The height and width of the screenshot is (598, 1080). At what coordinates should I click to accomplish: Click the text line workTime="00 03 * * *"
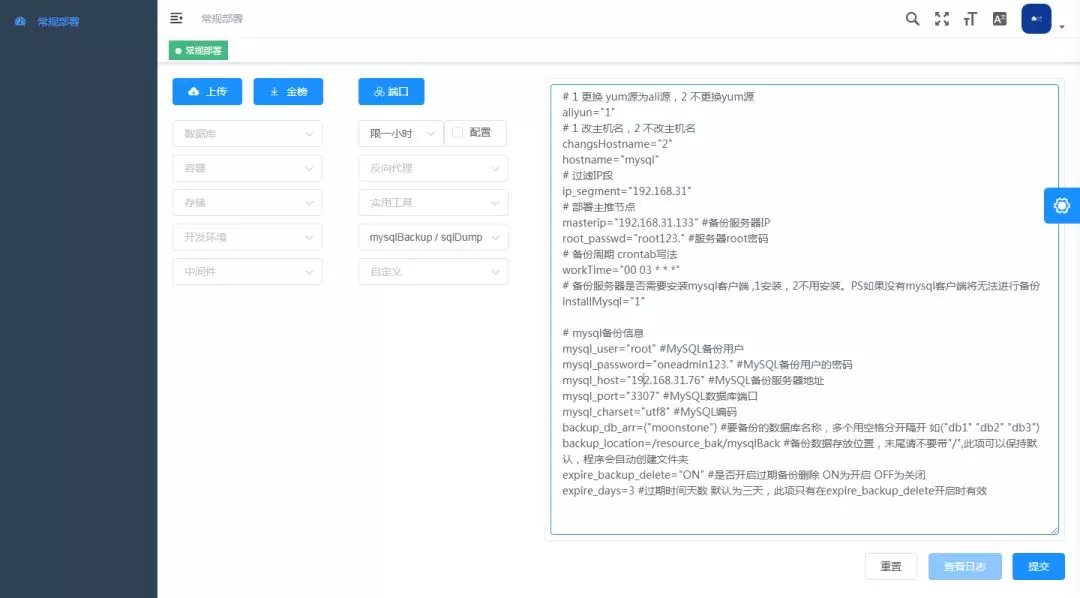point(621,270)
